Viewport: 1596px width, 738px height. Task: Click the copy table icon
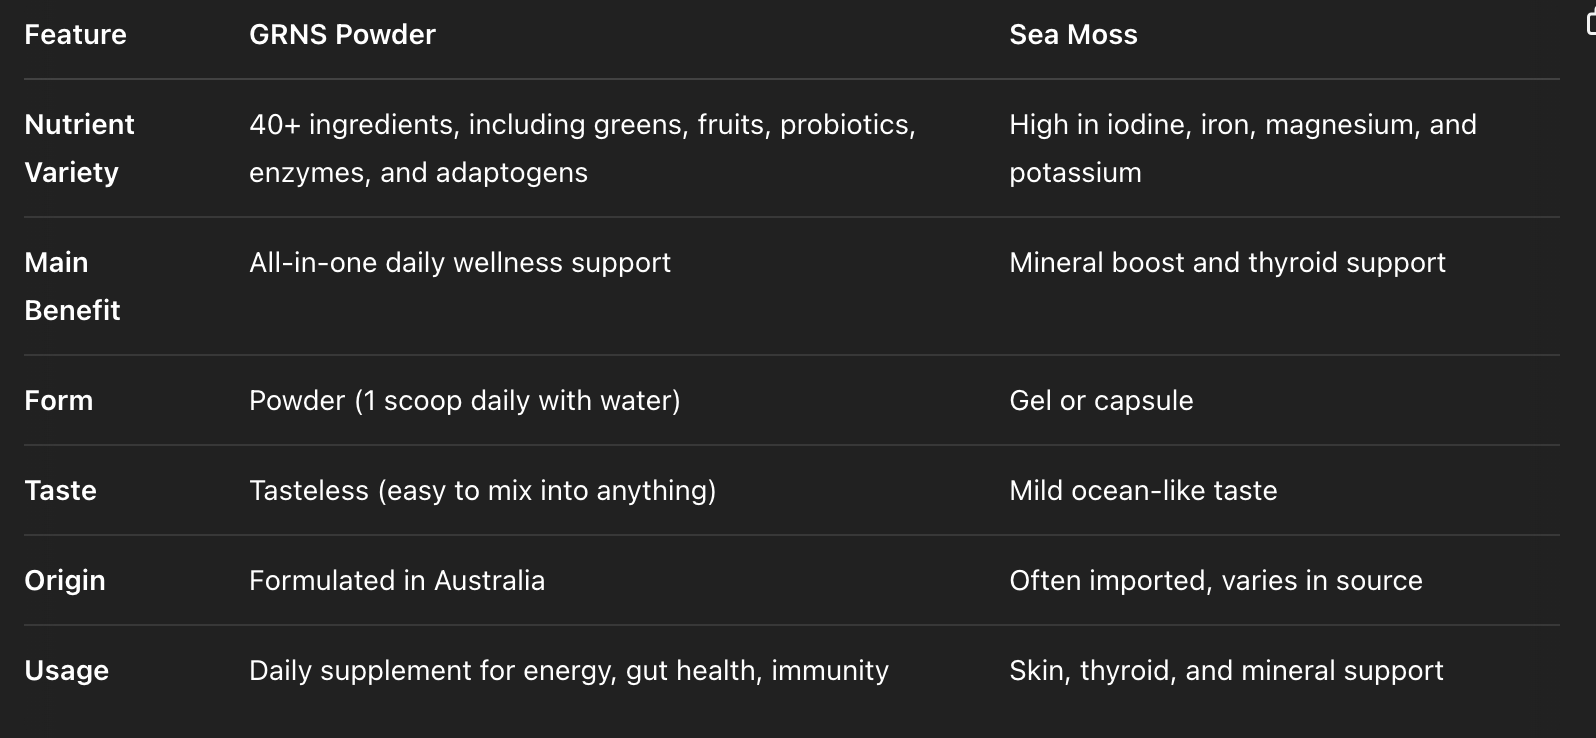[1590, 24]
